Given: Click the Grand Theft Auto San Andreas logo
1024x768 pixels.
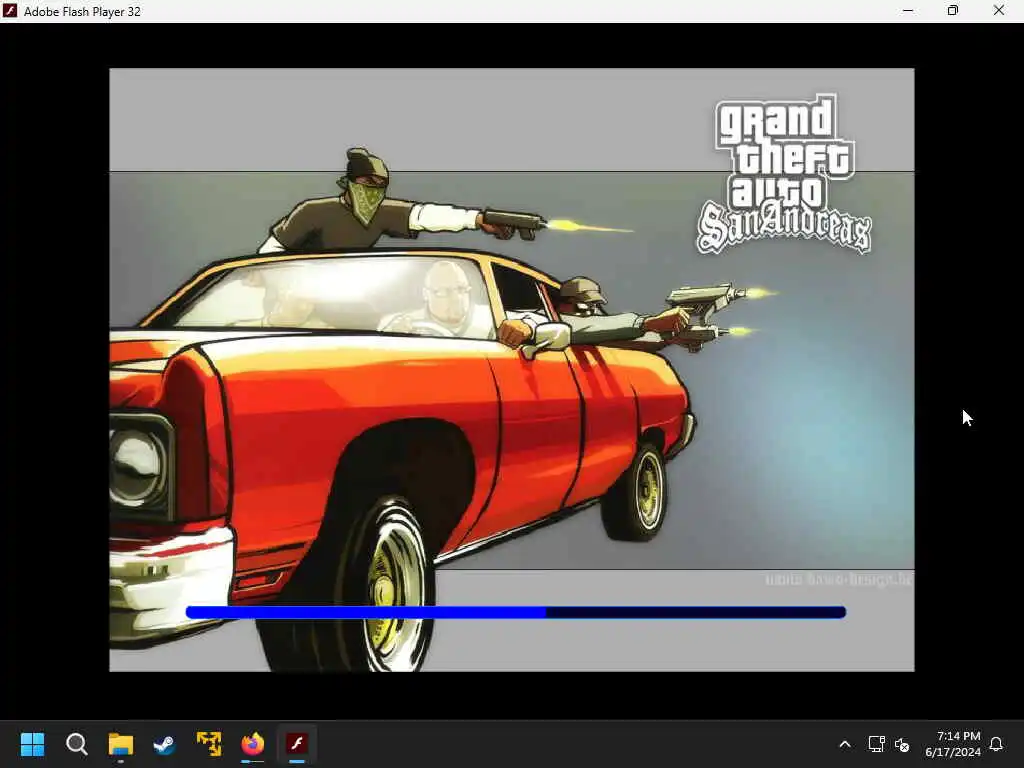Looking at the screenshot, I should (x=784, y=174).
